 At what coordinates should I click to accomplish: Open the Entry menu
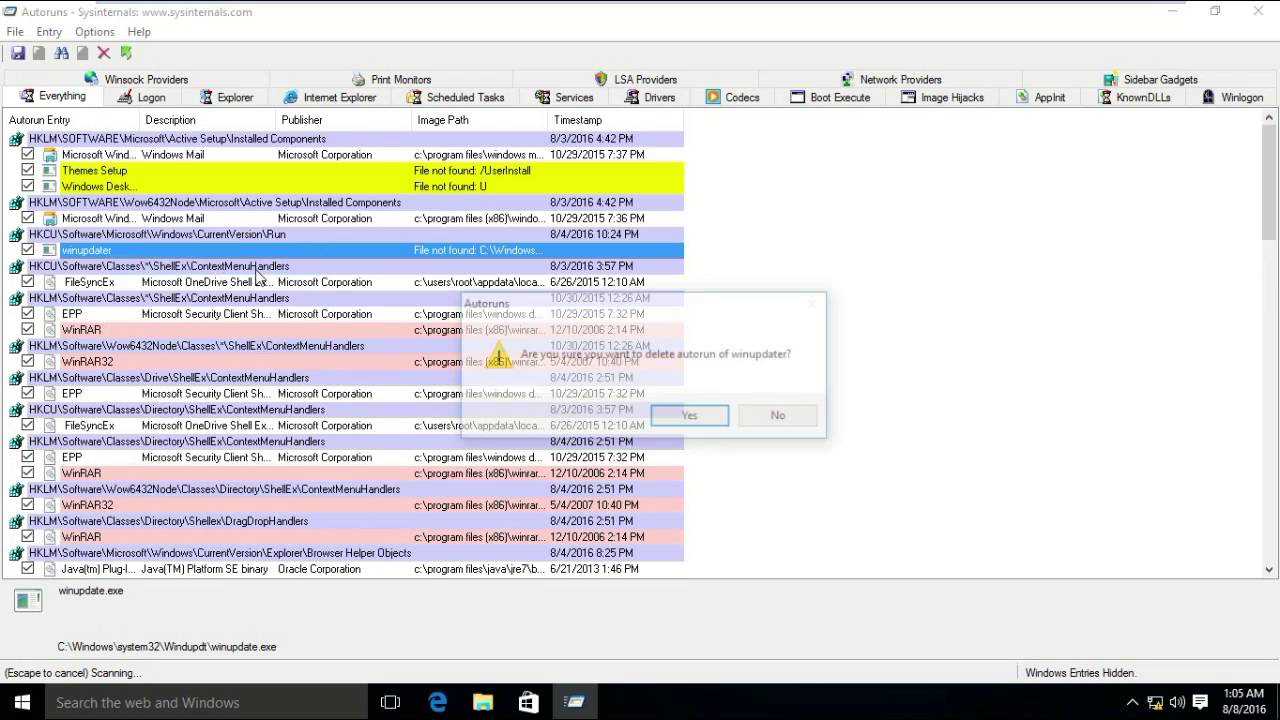[x=49, y=32]
